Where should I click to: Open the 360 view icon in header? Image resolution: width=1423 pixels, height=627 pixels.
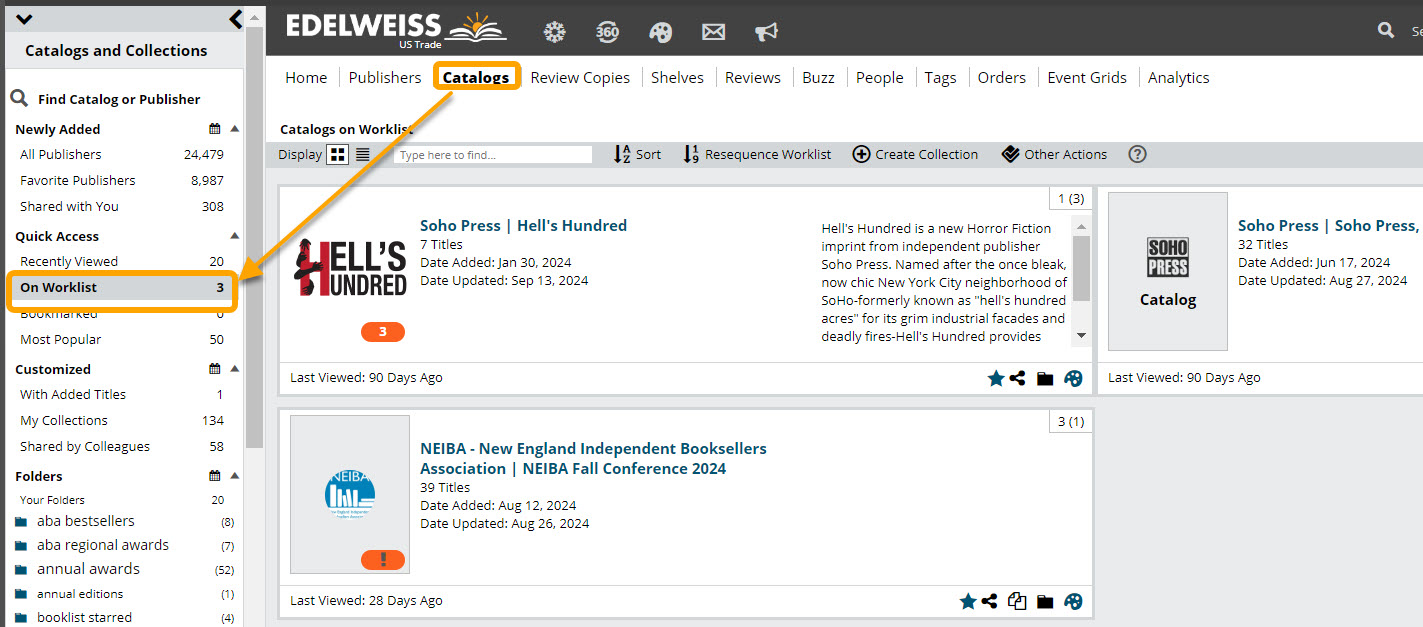[607, 32]
